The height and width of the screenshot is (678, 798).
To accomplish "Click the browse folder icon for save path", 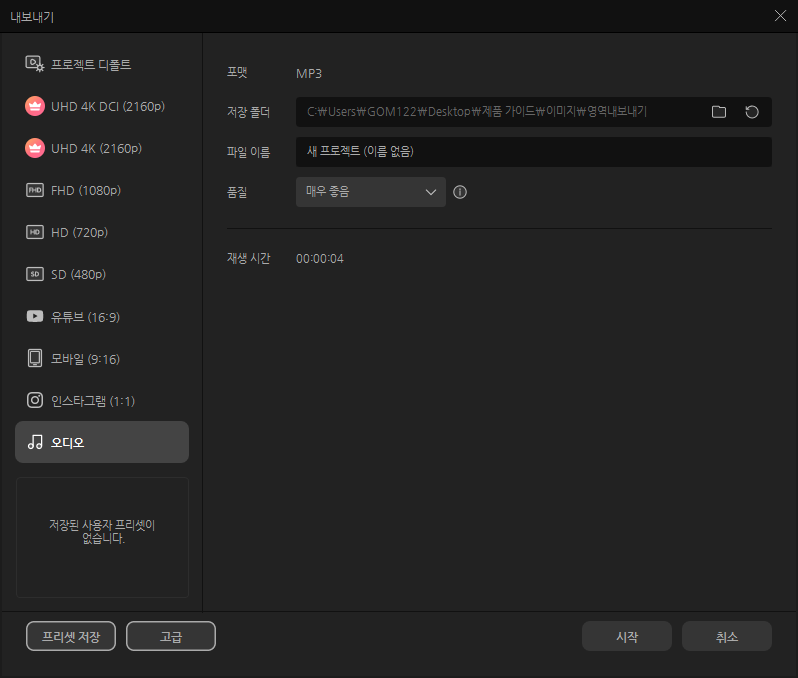I will coord(718,112).
